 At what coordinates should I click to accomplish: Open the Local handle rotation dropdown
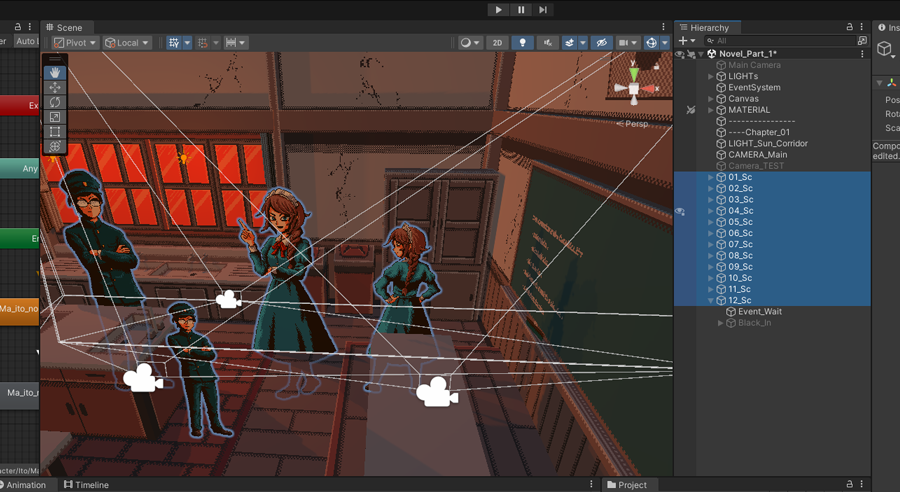coord(128,43)
